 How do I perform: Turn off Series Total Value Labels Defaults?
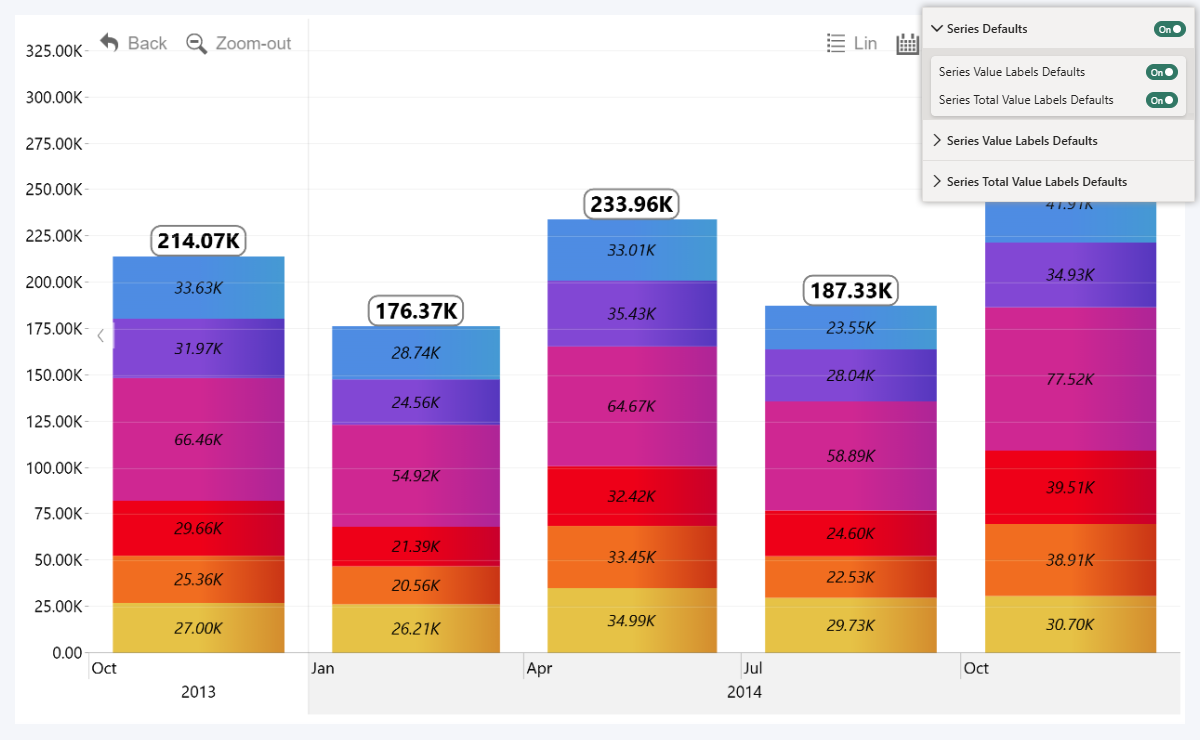(1161, 100)
